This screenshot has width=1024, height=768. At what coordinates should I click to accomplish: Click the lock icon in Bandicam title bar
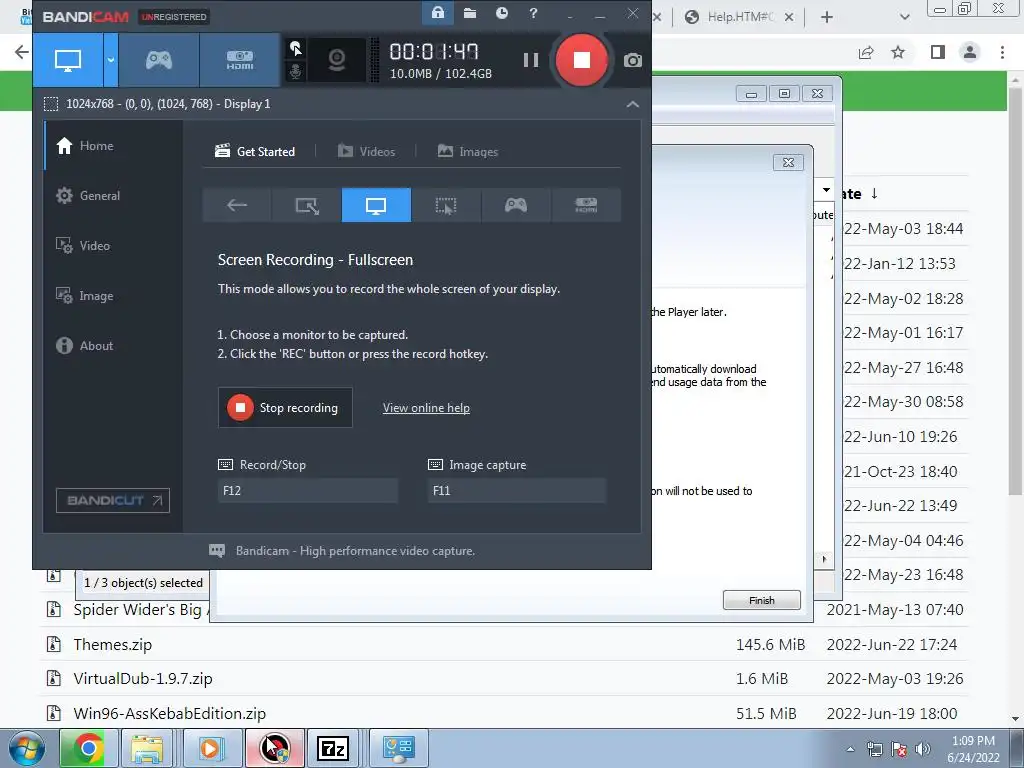(x=438, y=13)
